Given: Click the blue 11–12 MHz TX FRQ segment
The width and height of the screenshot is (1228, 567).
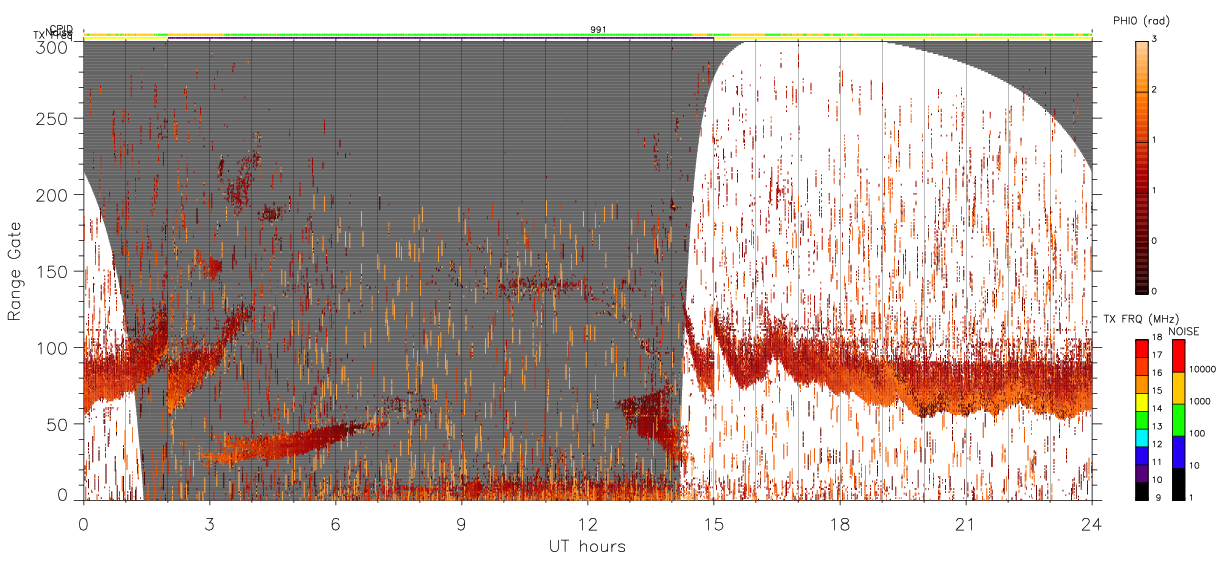Looking at the screenshot, I should coord(1141,456).
